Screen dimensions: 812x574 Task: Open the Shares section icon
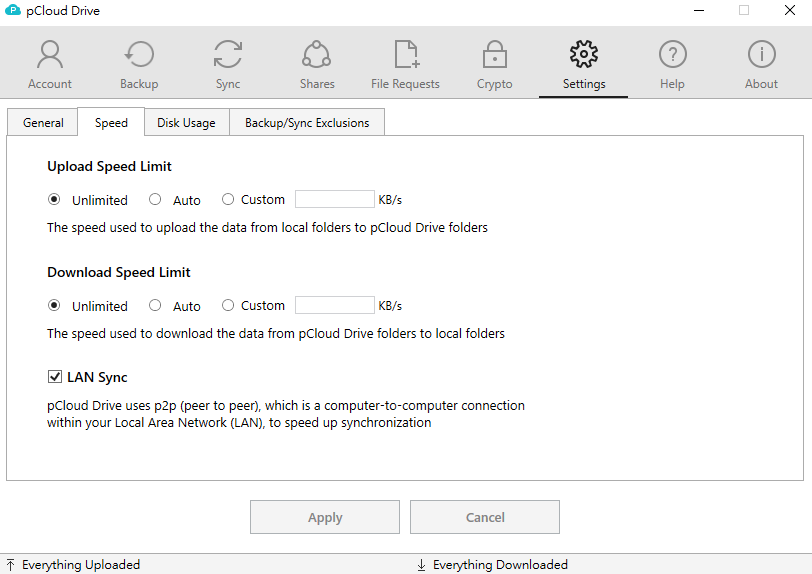pos(317,55)
